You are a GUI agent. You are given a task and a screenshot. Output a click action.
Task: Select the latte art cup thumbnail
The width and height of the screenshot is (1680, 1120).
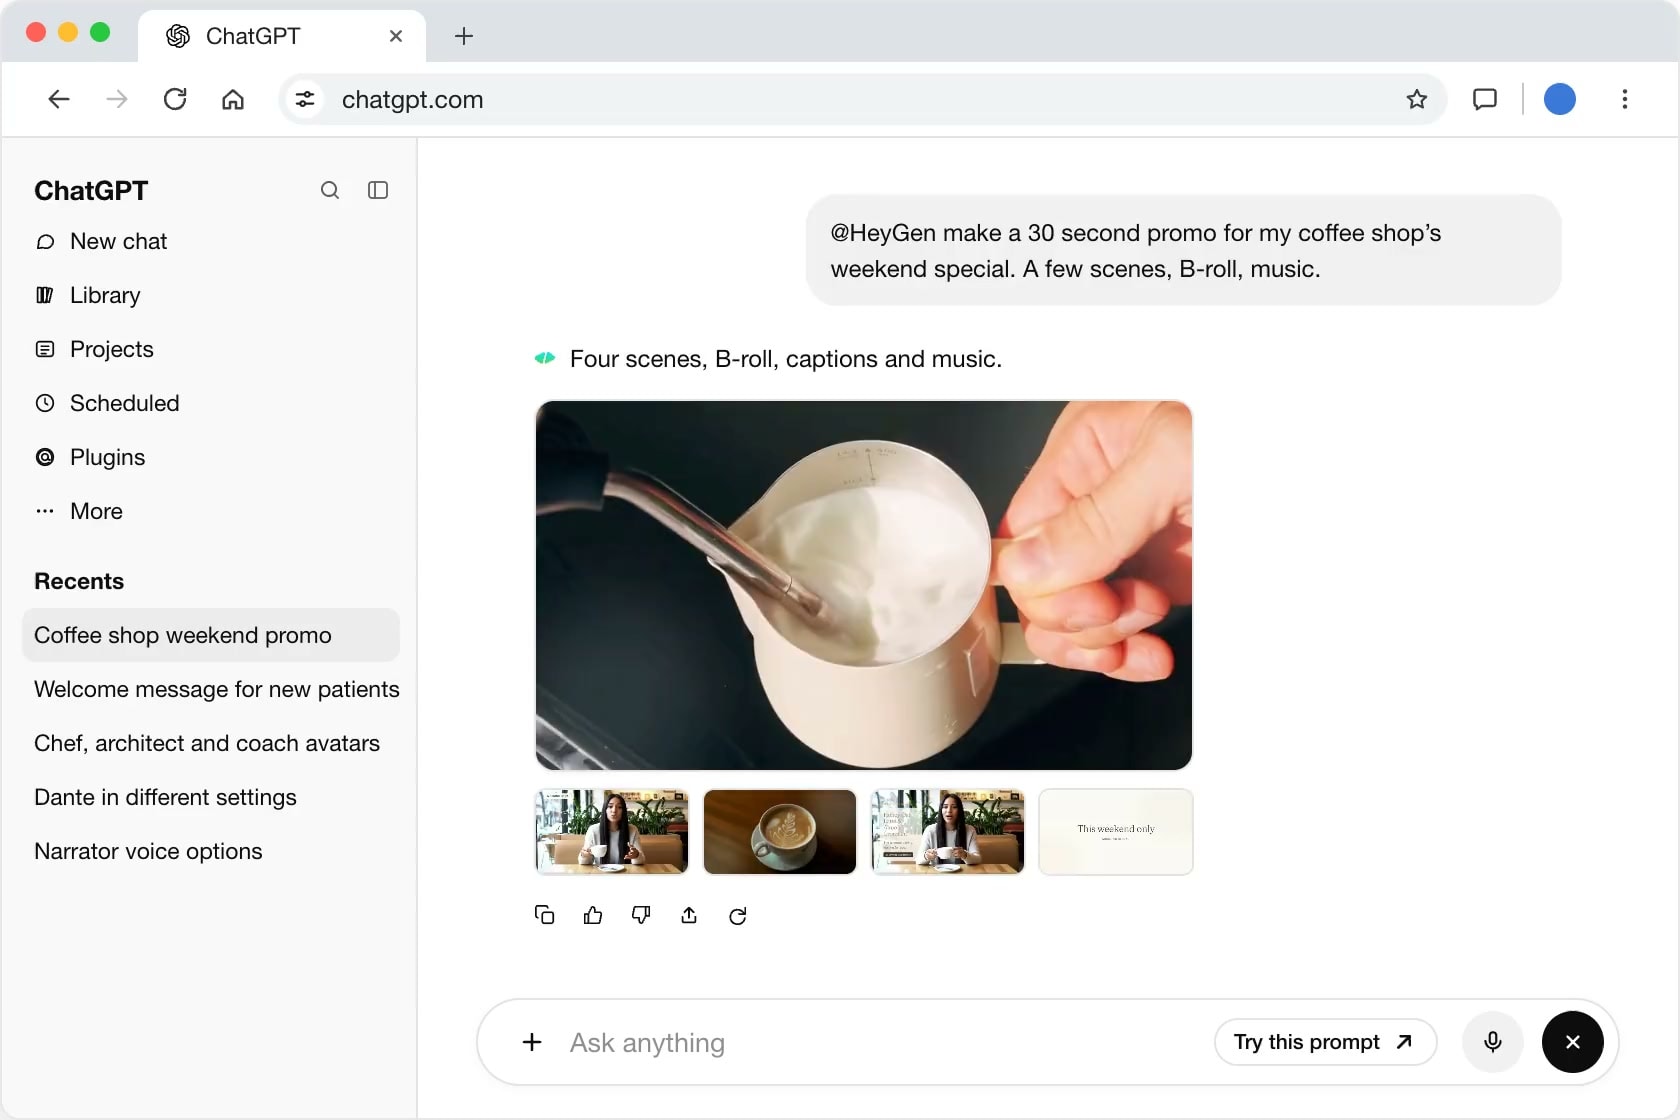tap(780, 832)
